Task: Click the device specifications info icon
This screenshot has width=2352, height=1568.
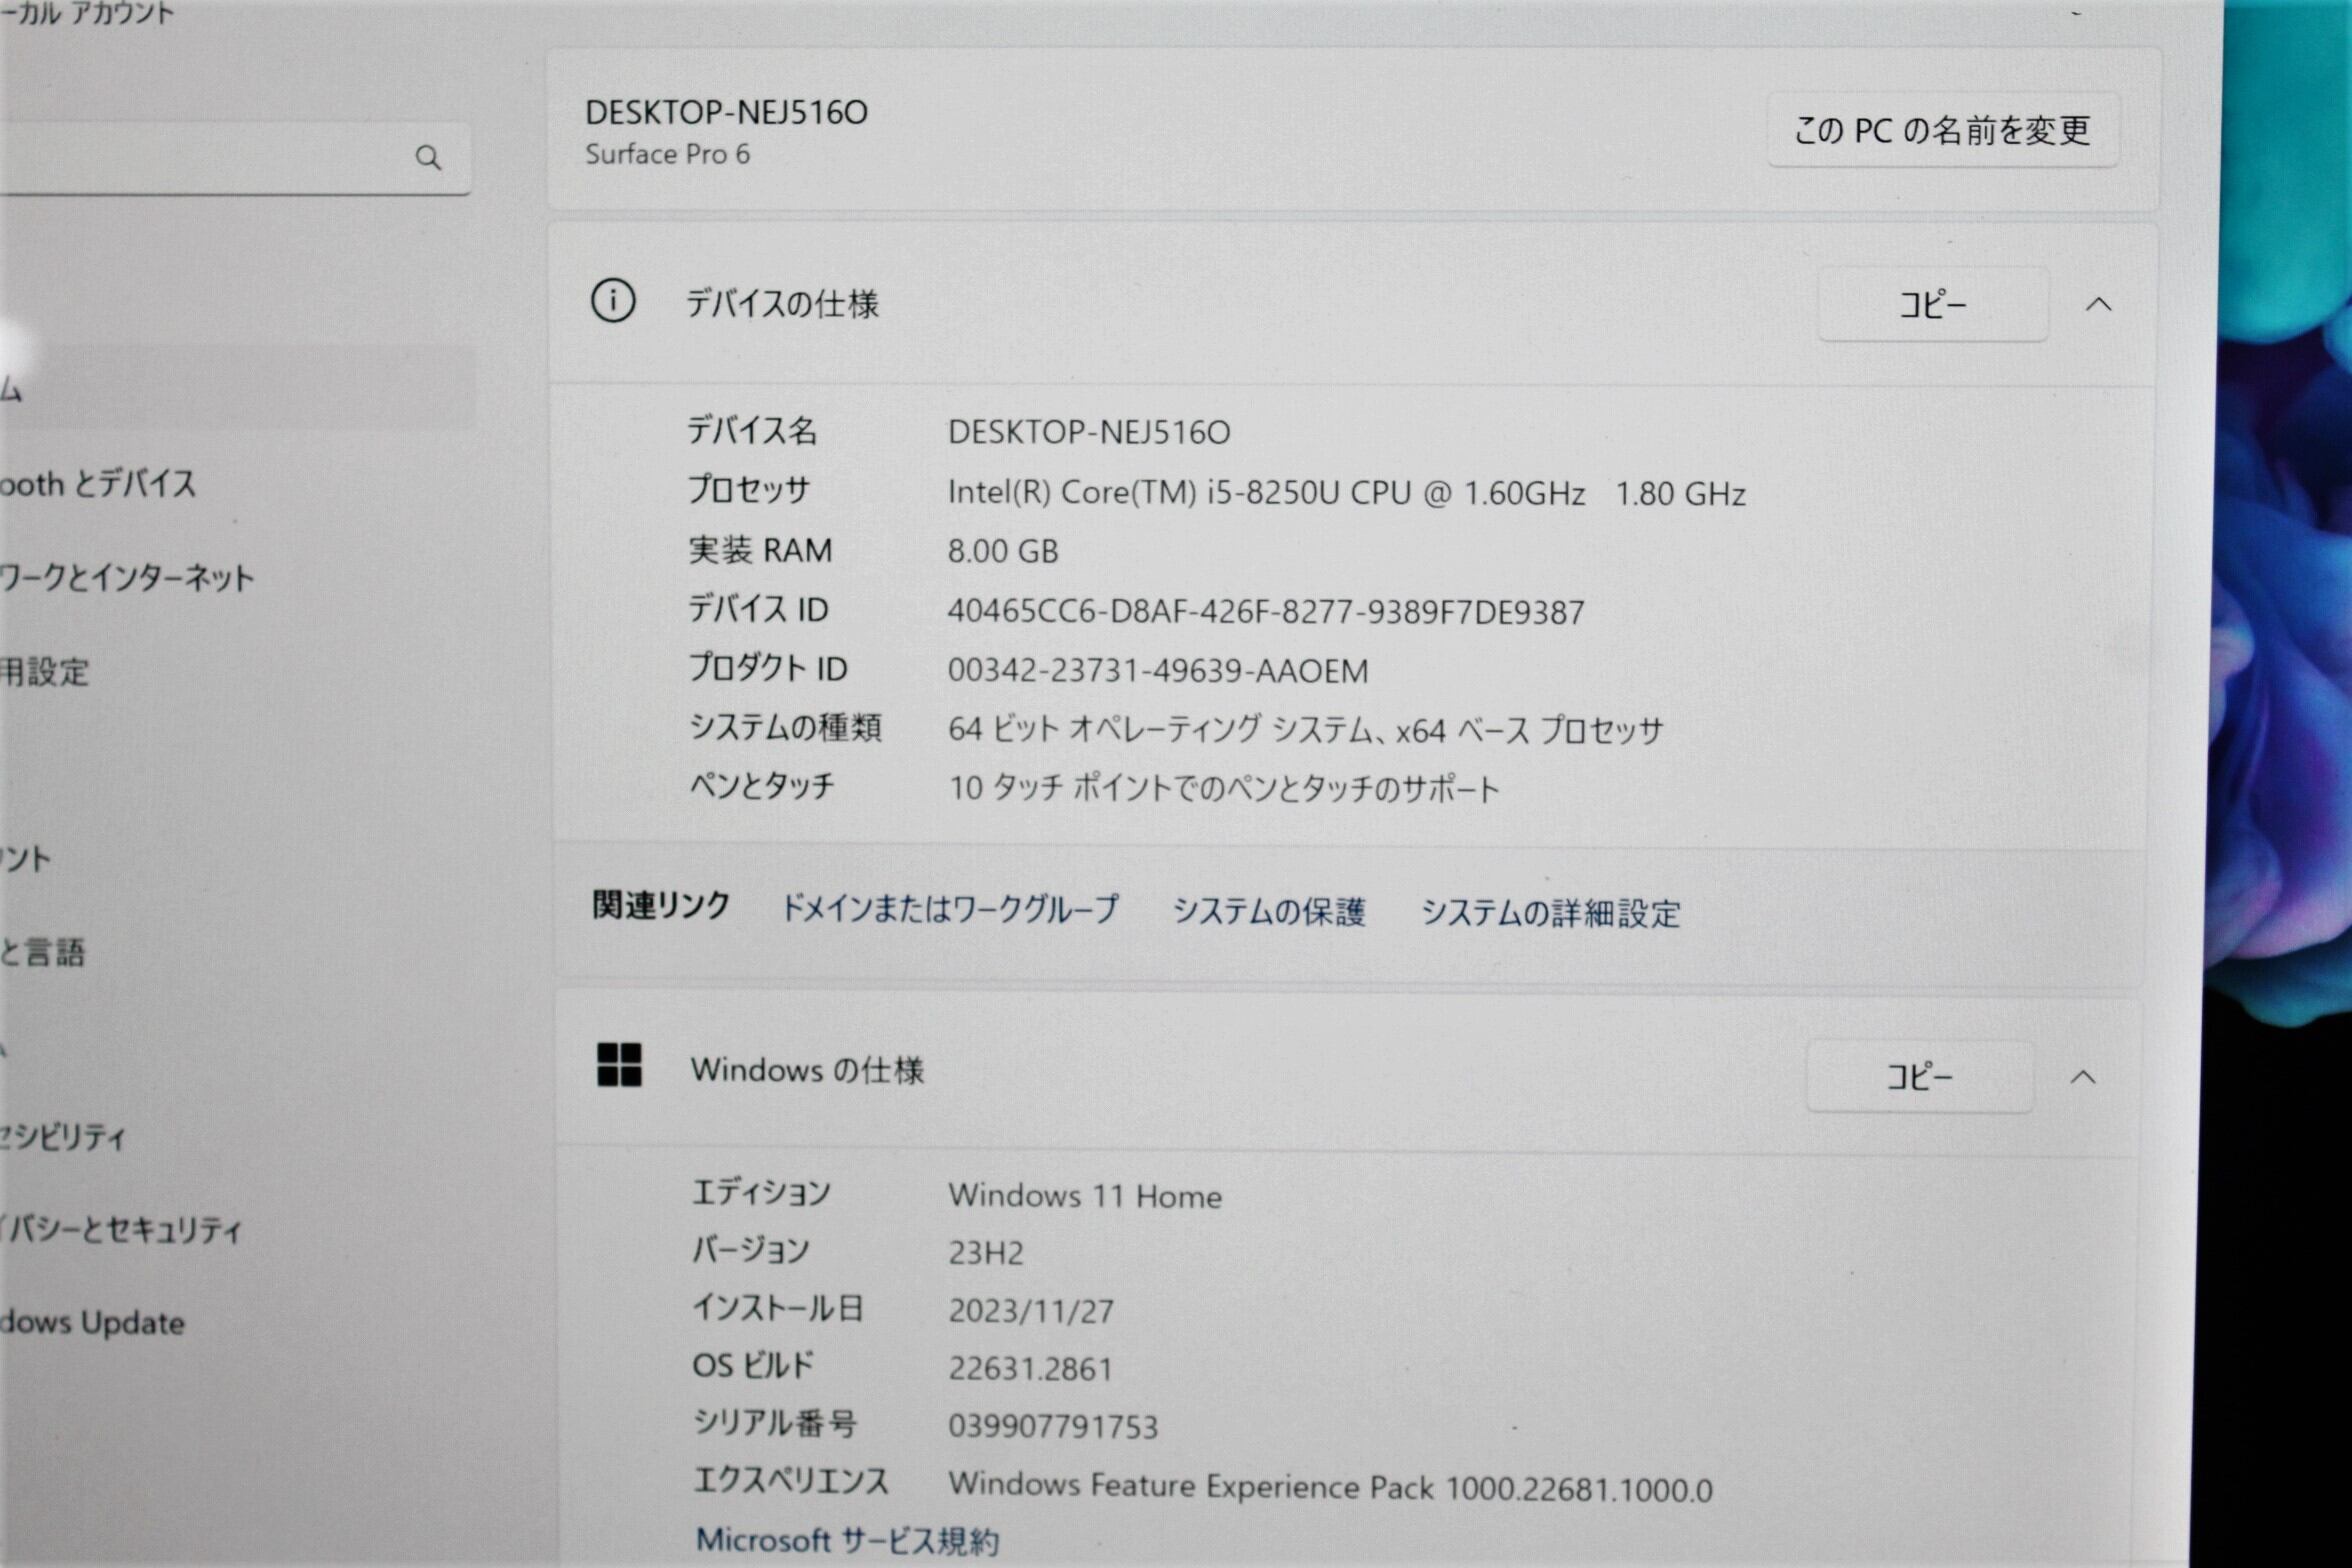Action: point(613,301)
